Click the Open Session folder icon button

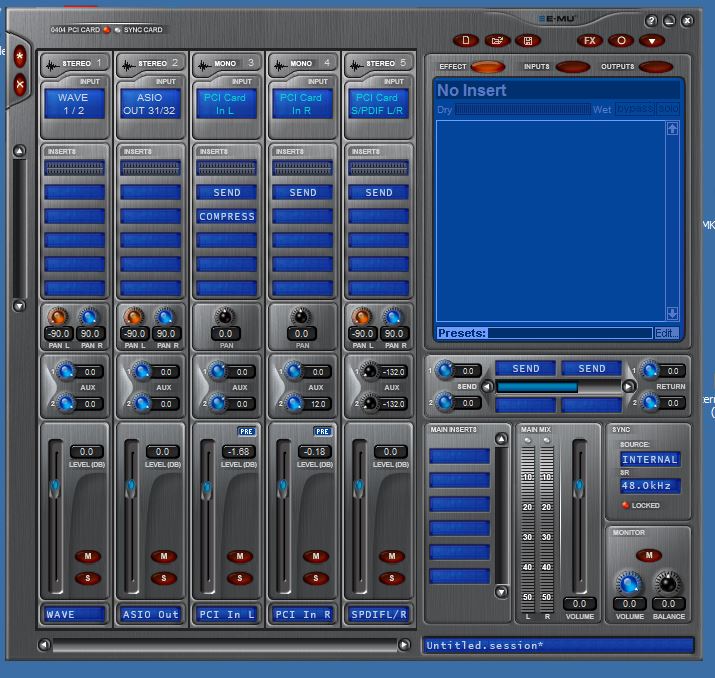coord(497,41)
